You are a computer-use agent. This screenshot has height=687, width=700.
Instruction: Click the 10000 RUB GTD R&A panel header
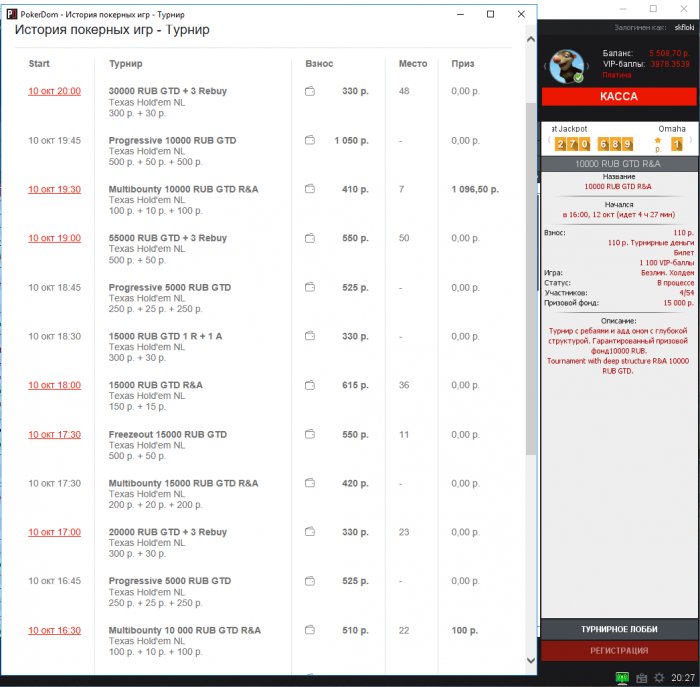[619, 164]
